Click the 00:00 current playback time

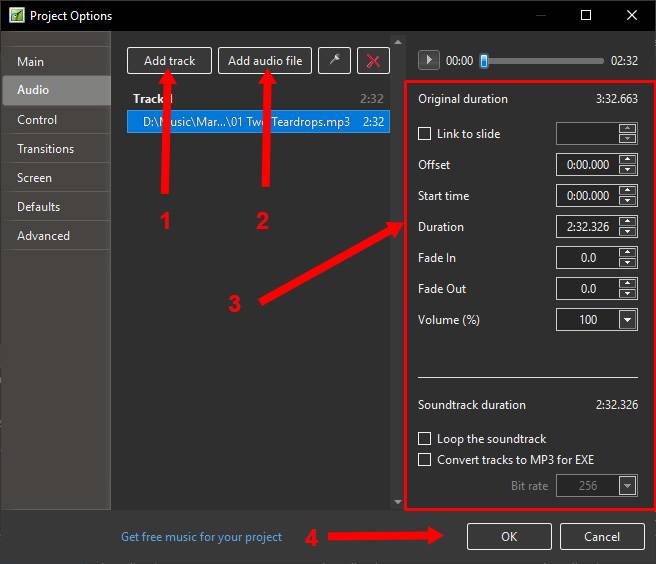tap(459, 61)
